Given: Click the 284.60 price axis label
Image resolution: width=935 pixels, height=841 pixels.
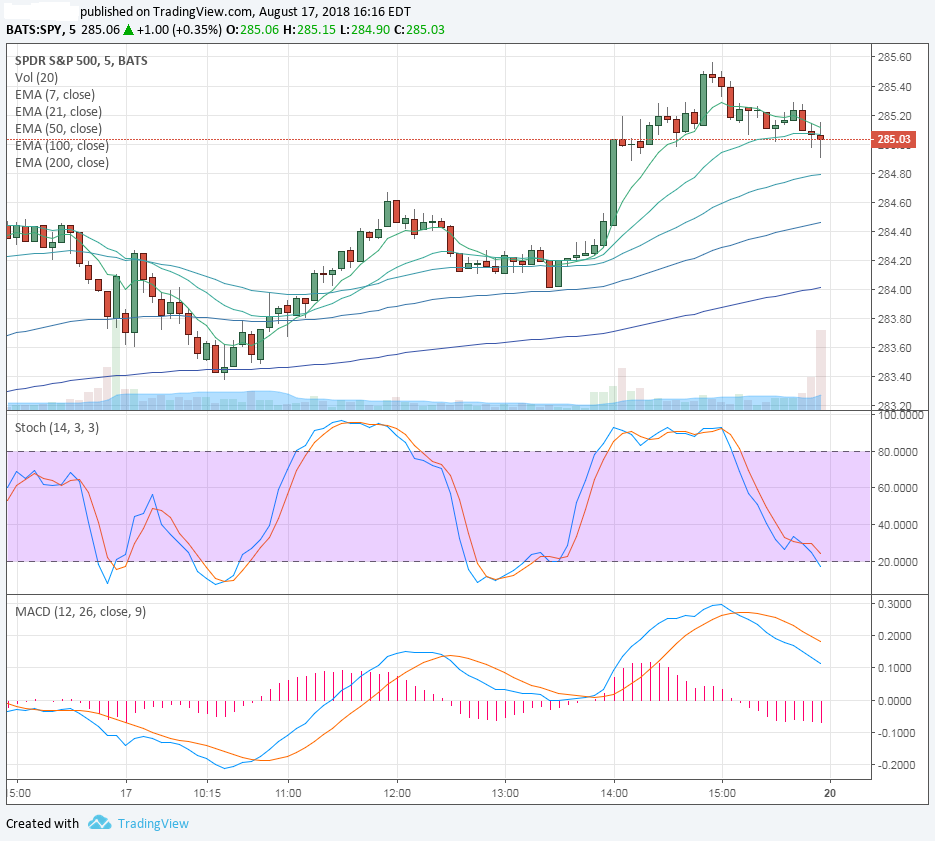Looking at the screenshot, I should (894, 203).
